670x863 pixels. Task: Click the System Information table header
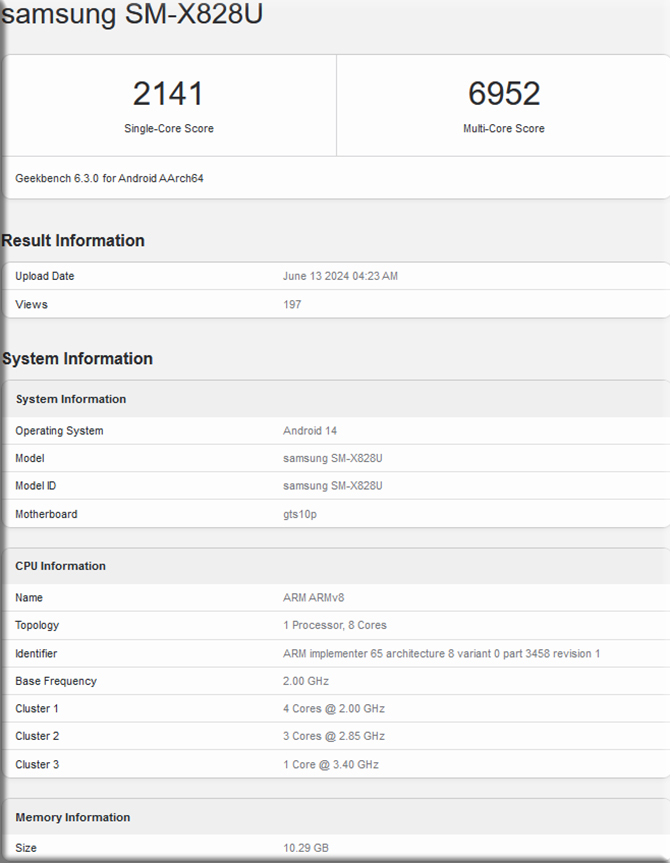(70, 399)
